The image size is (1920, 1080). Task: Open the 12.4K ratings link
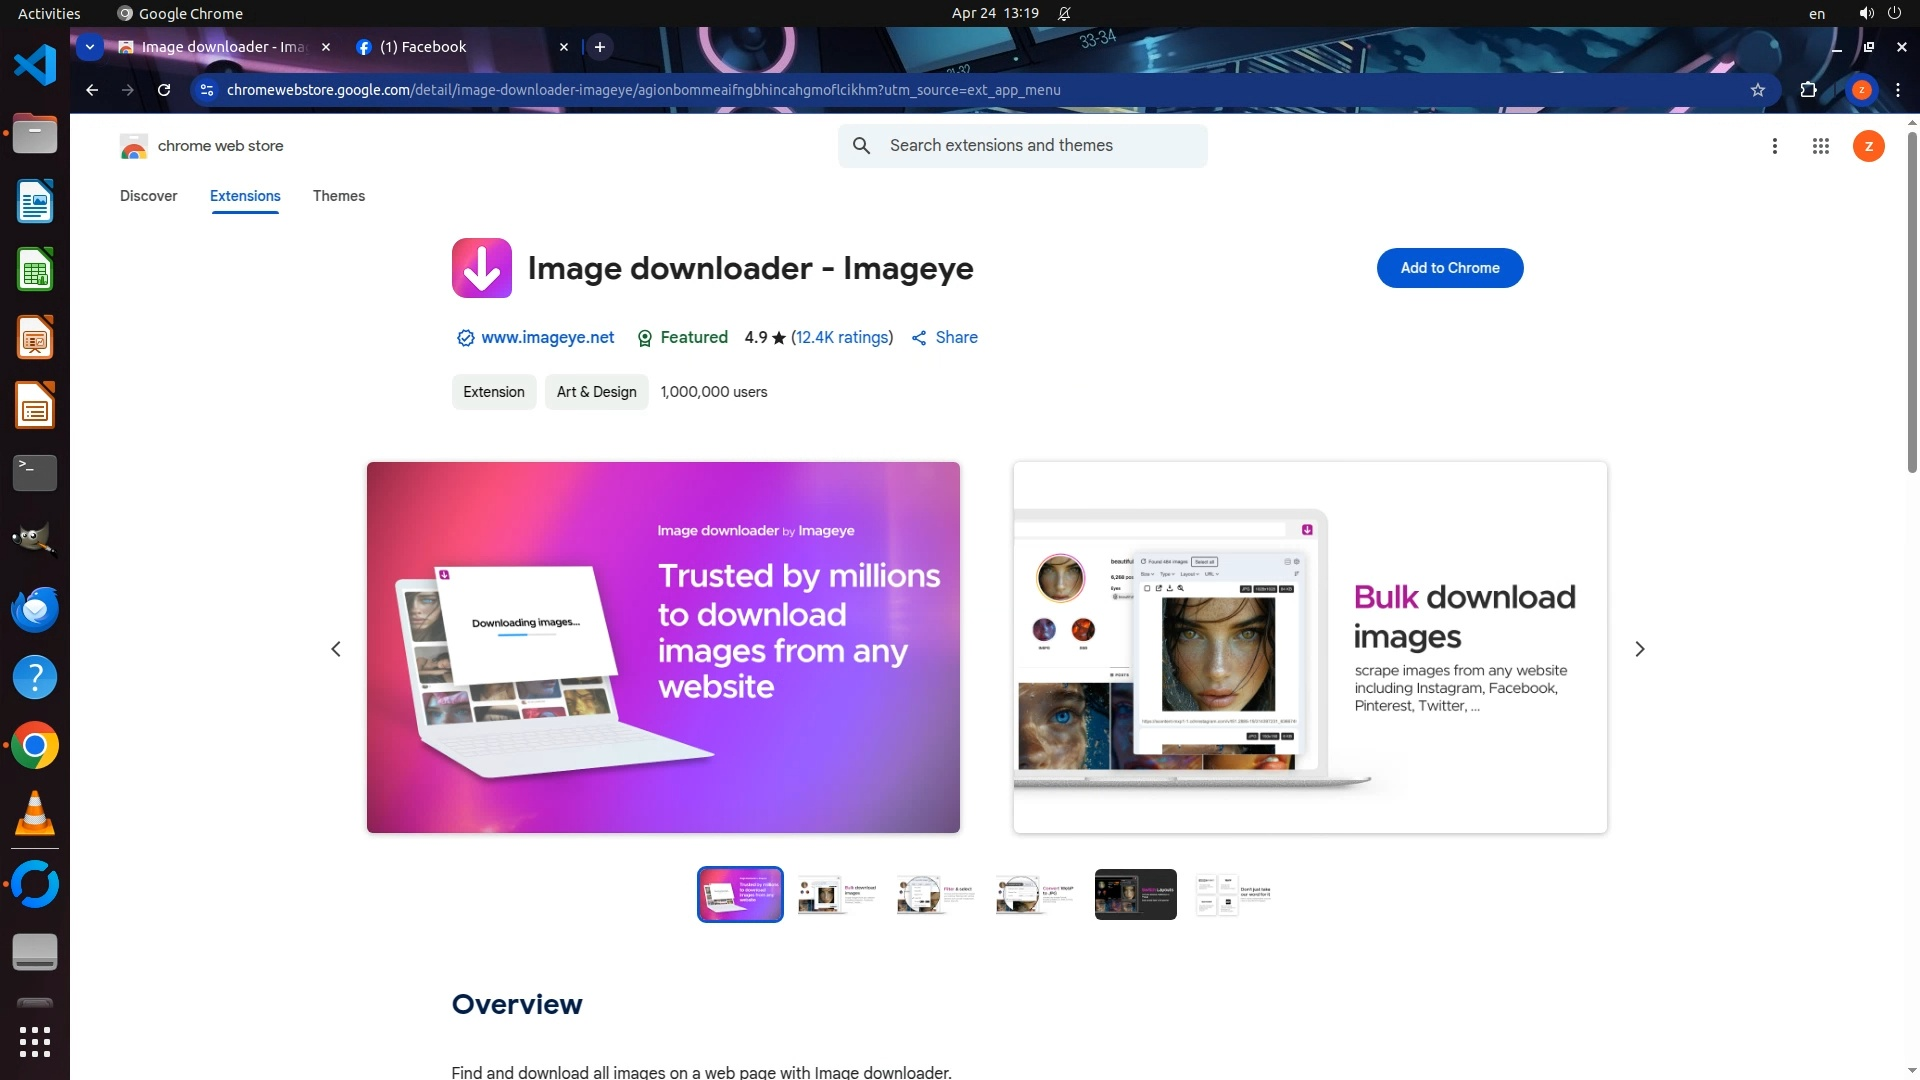[841, 338]
